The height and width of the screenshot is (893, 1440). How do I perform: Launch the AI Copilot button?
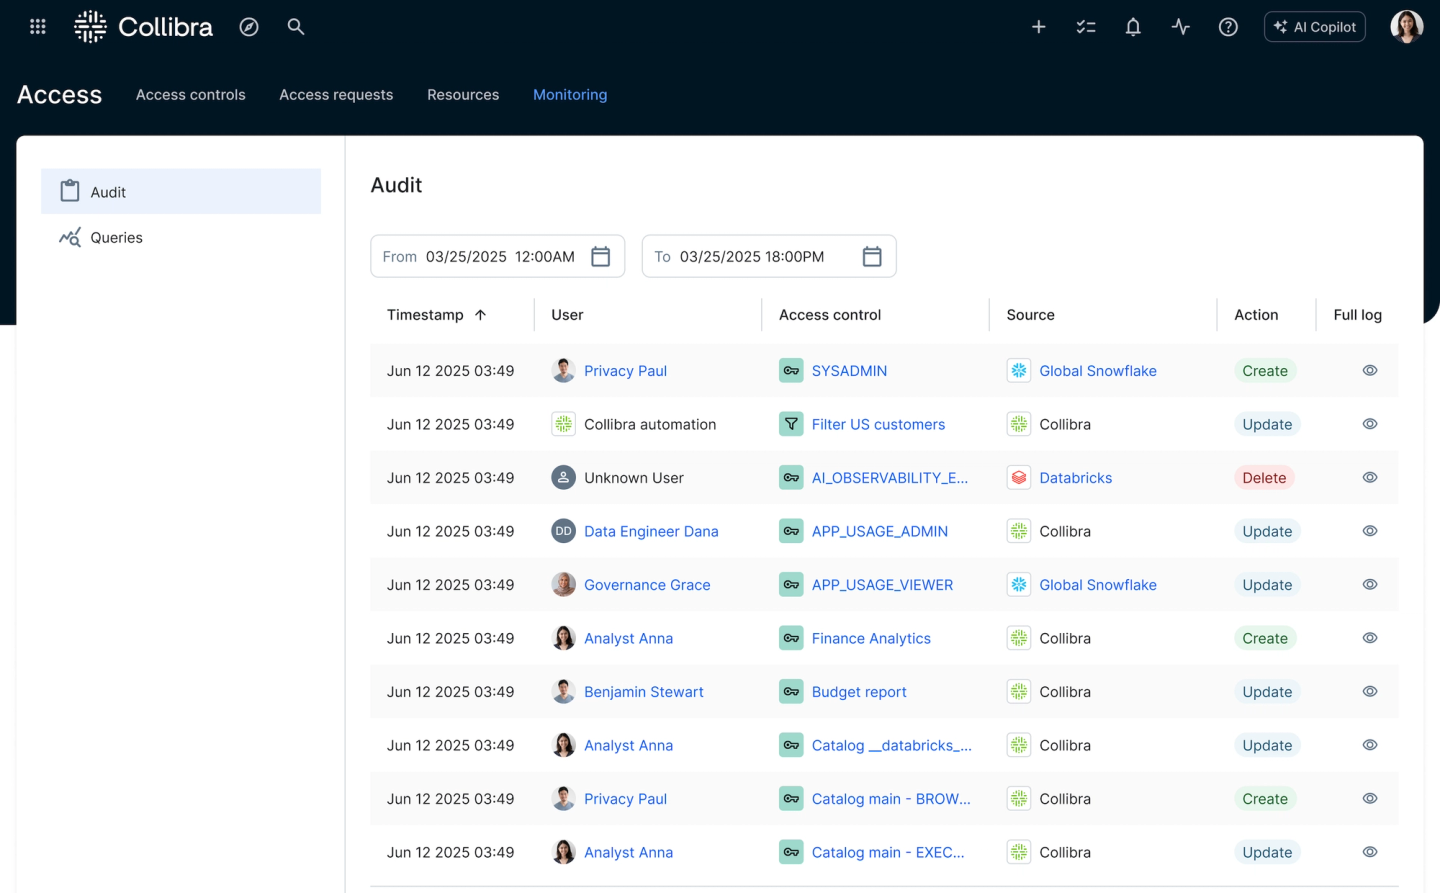click(1315, 27)
